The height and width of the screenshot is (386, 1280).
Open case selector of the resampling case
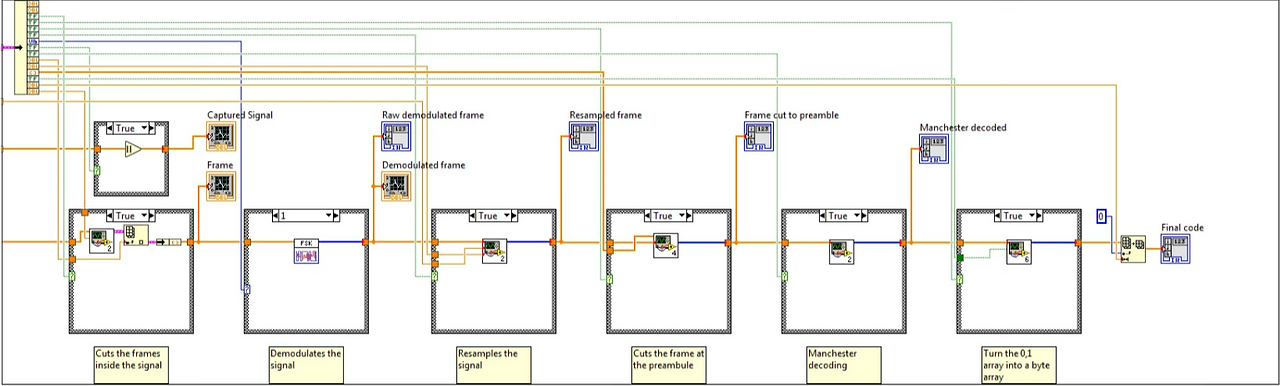pos(494,216)
